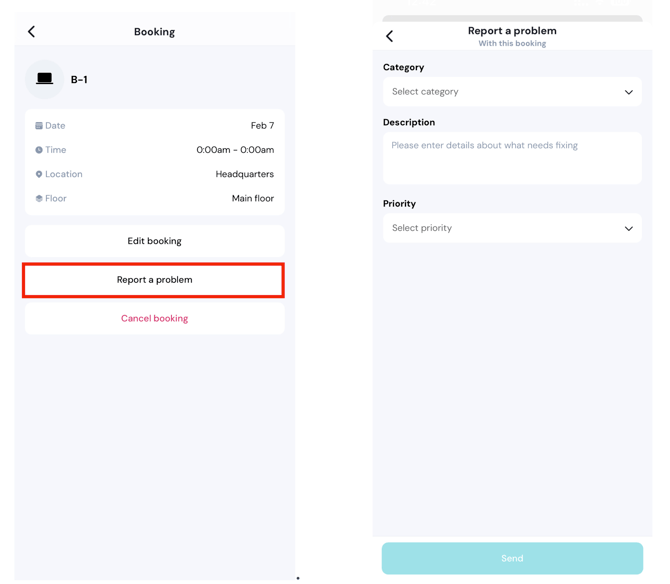This screenshot has height=584, width=670.
Task: Tap the layers icon beside Floor
Action: point(39,199)
